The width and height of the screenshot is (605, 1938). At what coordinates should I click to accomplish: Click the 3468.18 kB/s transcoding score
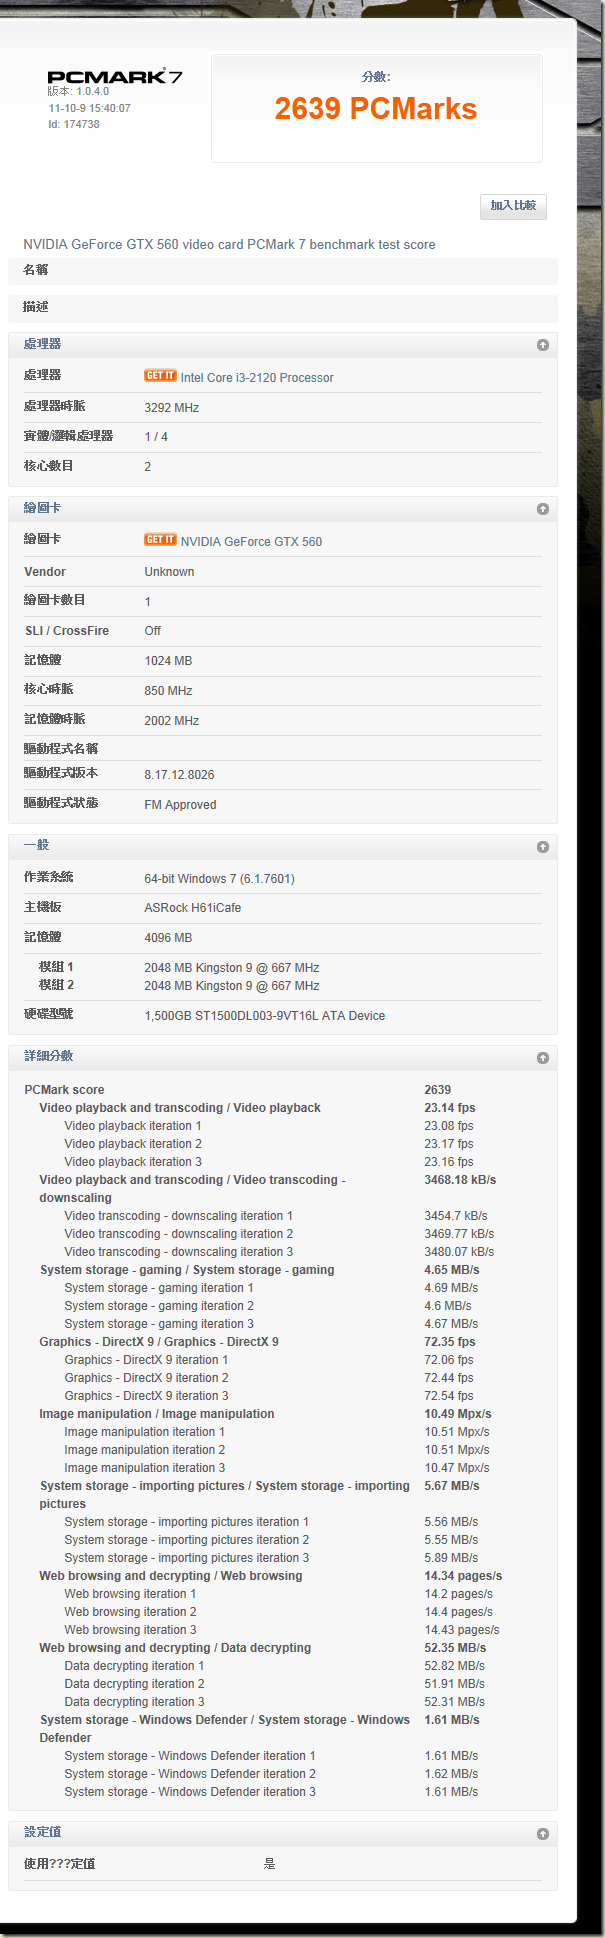460,1180
